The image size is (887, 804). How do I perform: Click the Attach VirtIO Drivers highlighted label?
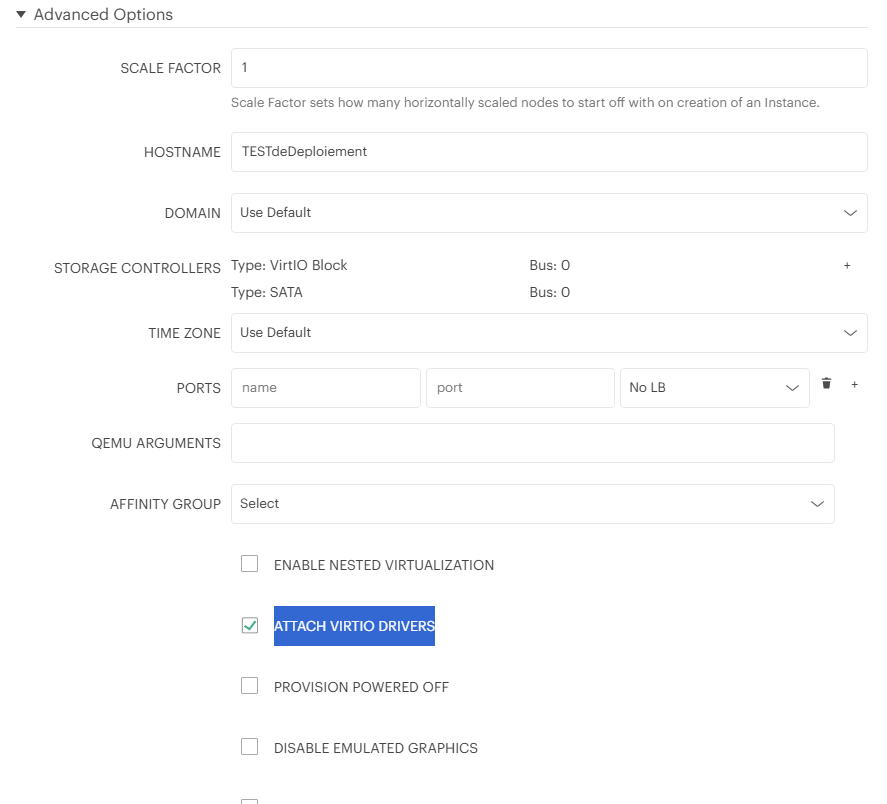point(354,626)
